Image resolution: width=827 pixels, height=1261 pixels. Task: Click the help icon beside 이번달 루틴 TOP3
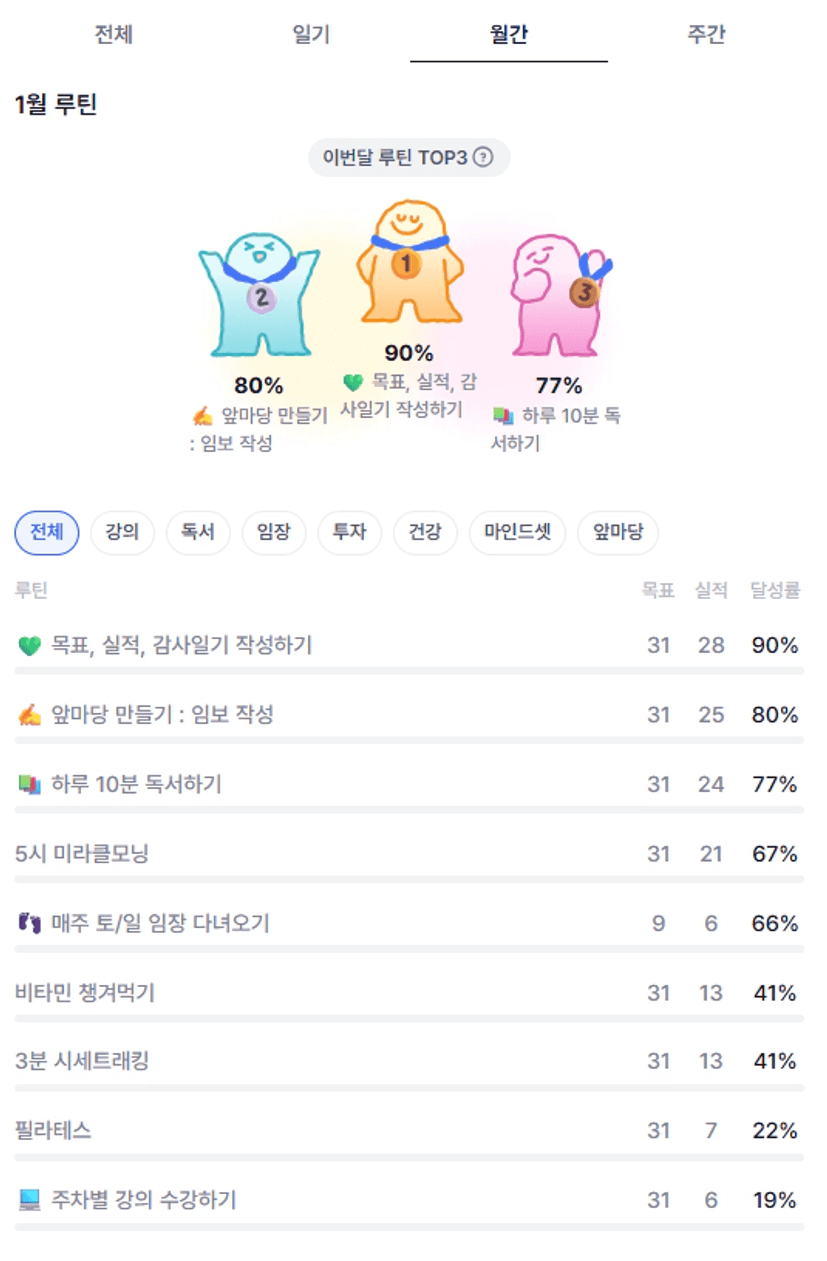tap(483, 157)
